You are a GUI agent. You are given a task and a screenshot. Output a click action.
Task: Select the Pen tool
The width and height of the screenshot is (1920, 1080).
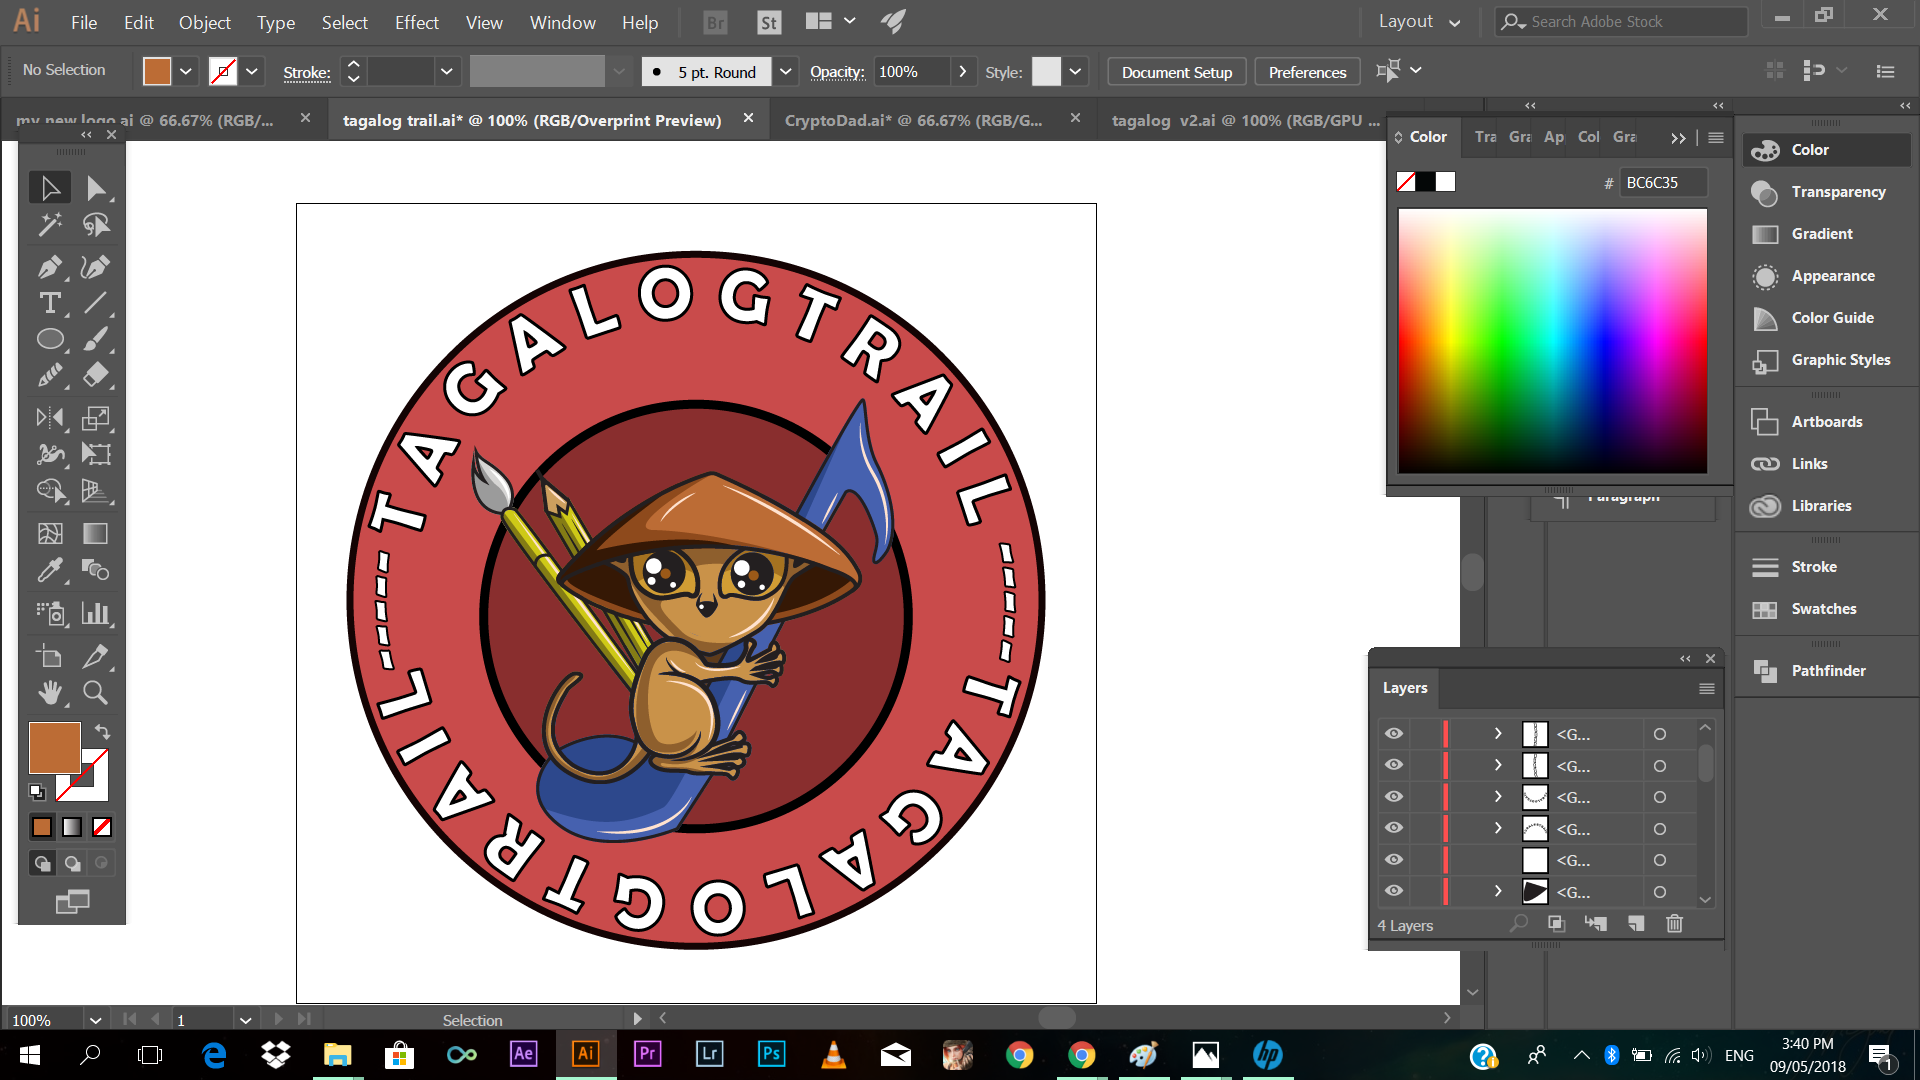[49, 267]
